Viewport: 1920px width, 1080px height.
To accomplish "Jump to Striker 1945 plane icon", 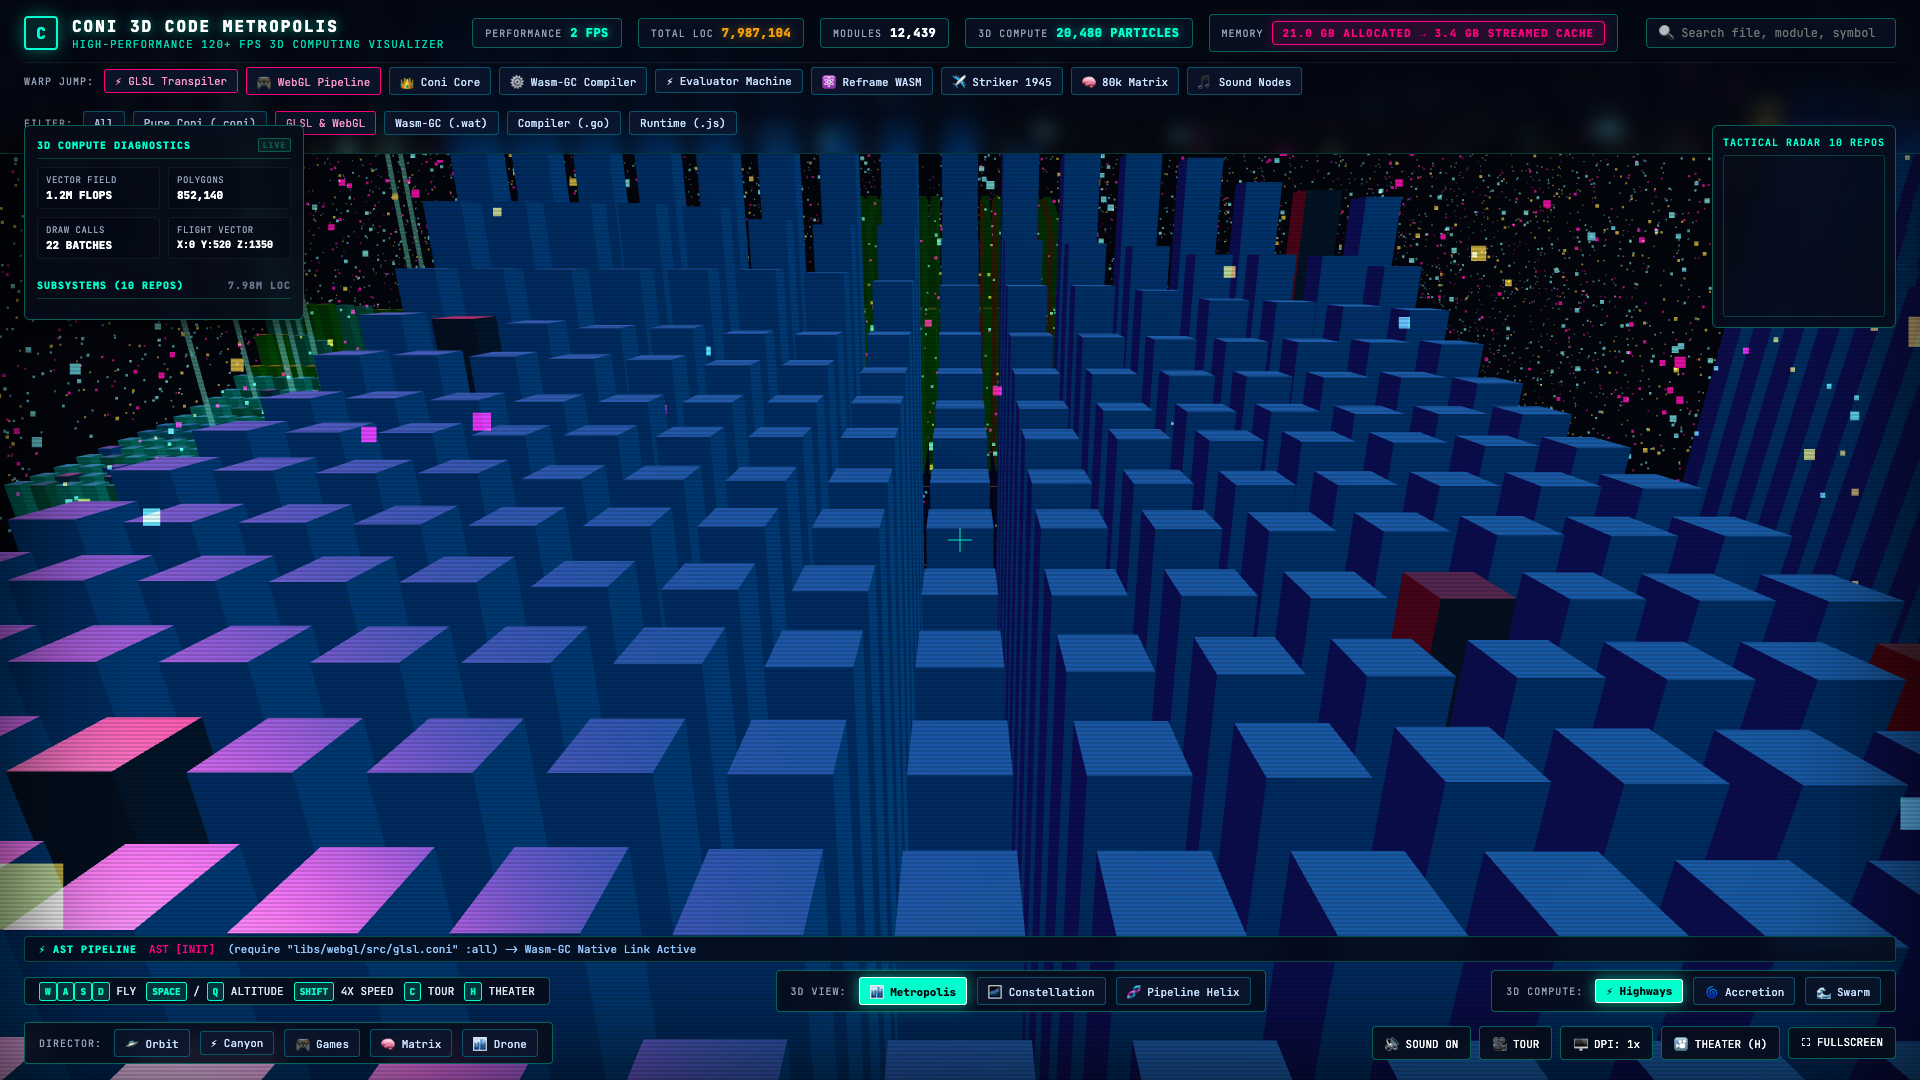I will tap(959, 82).
